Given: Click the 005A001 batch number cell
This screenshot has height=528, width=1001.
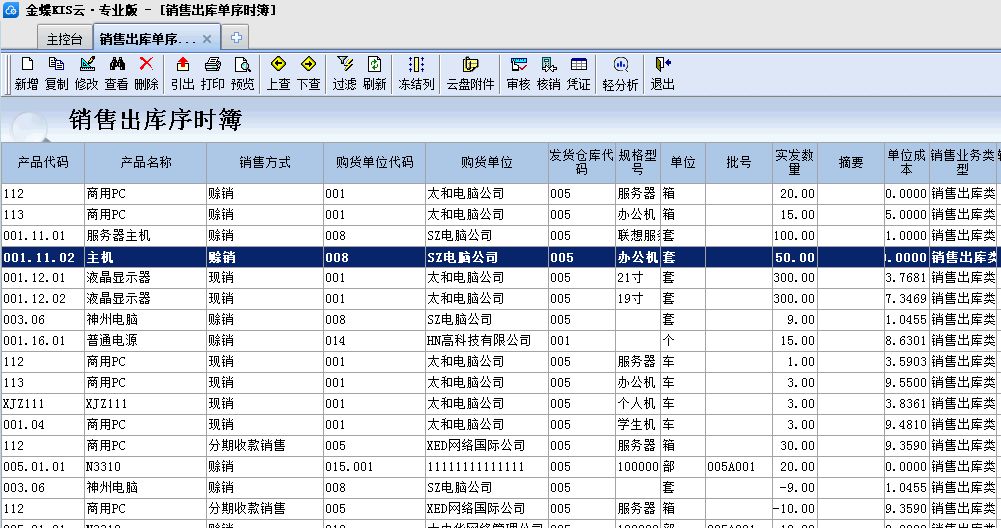Looking at the screenshot, I should 739,467.
